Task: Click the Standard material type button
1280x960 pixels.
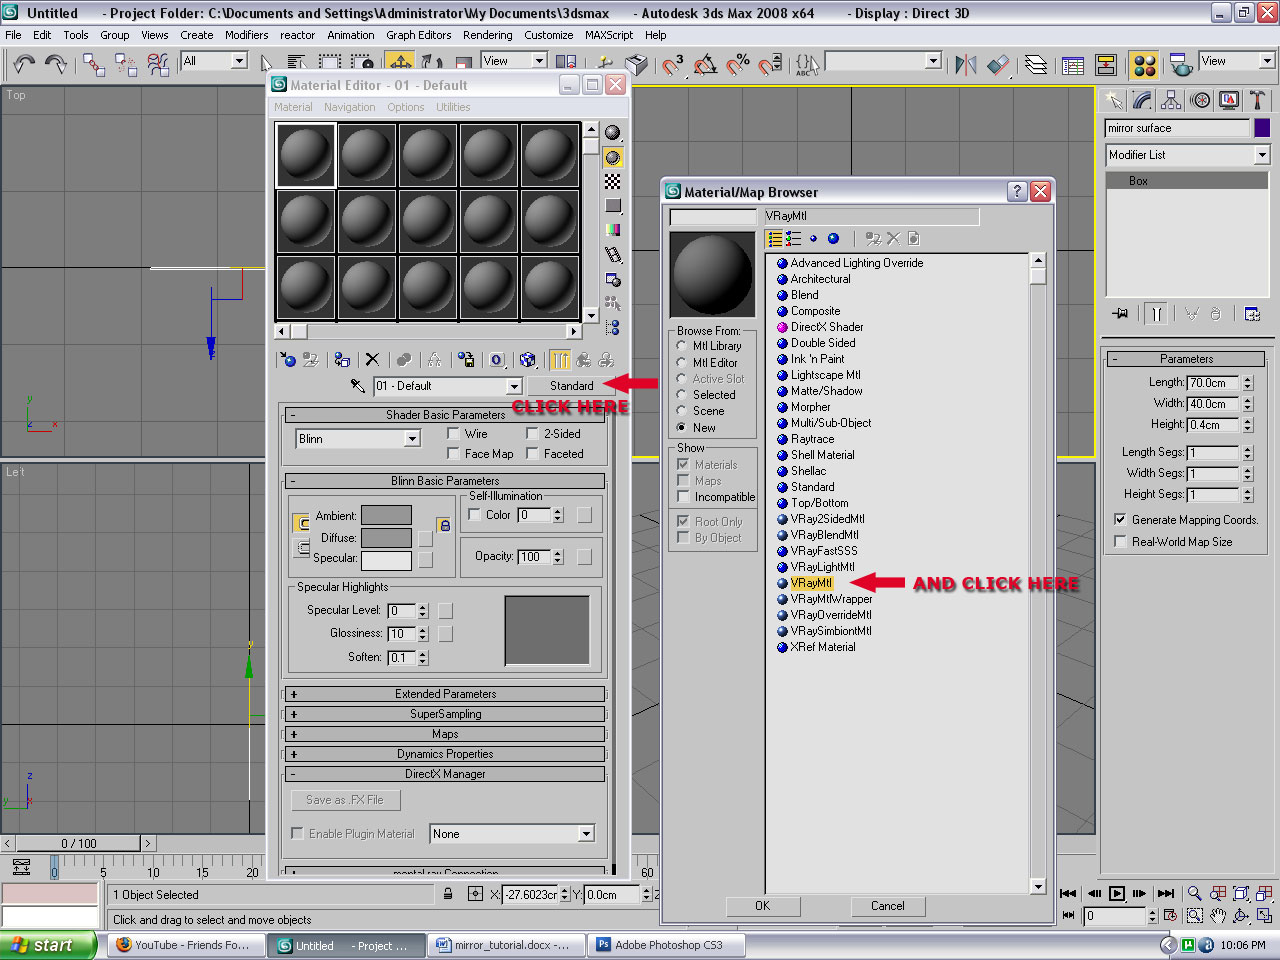Action: [571, 386]
